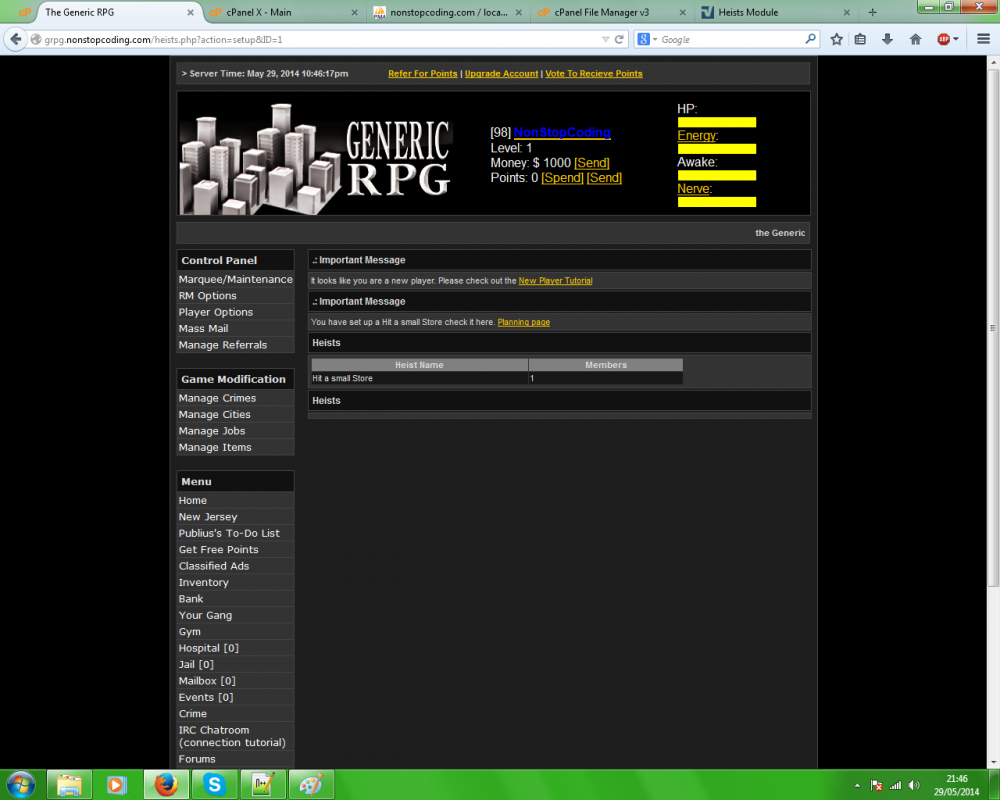Click the back navigation arrow
This screenshot has width=1000, height=800.
pyautogui.click(x=15, y=39)
